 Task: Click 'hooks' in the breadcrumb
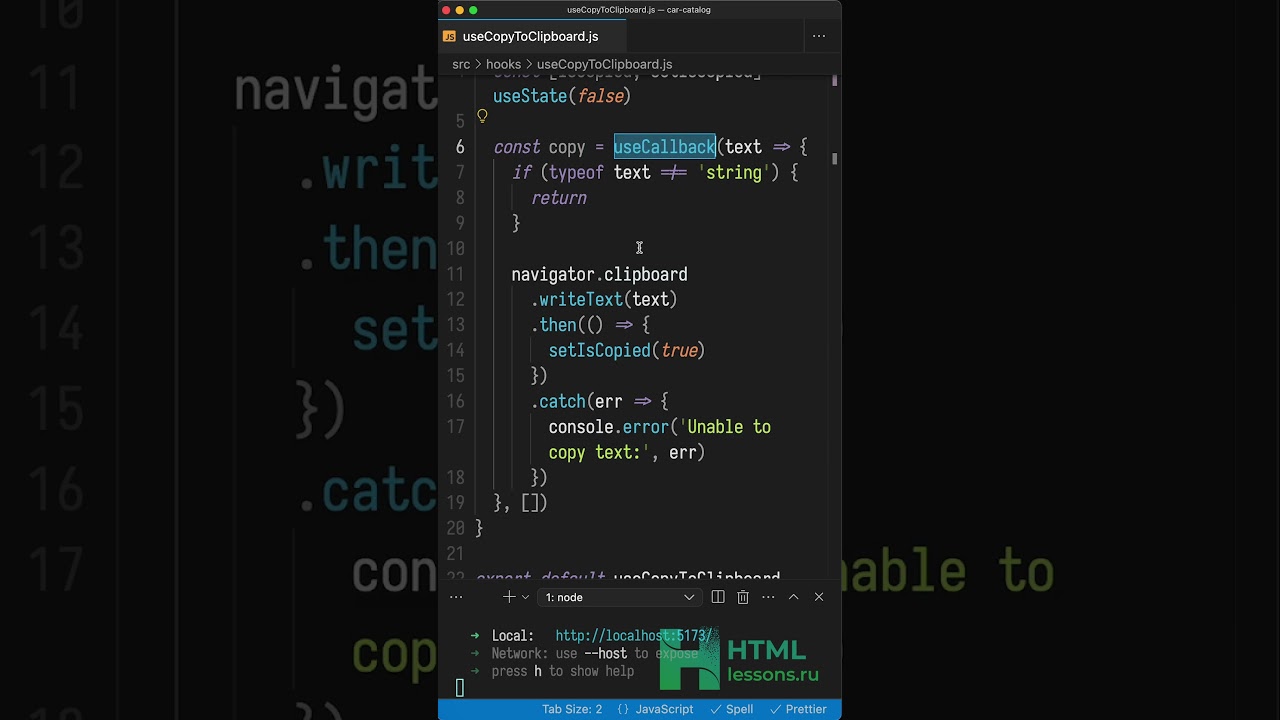(x=503, y=64)
